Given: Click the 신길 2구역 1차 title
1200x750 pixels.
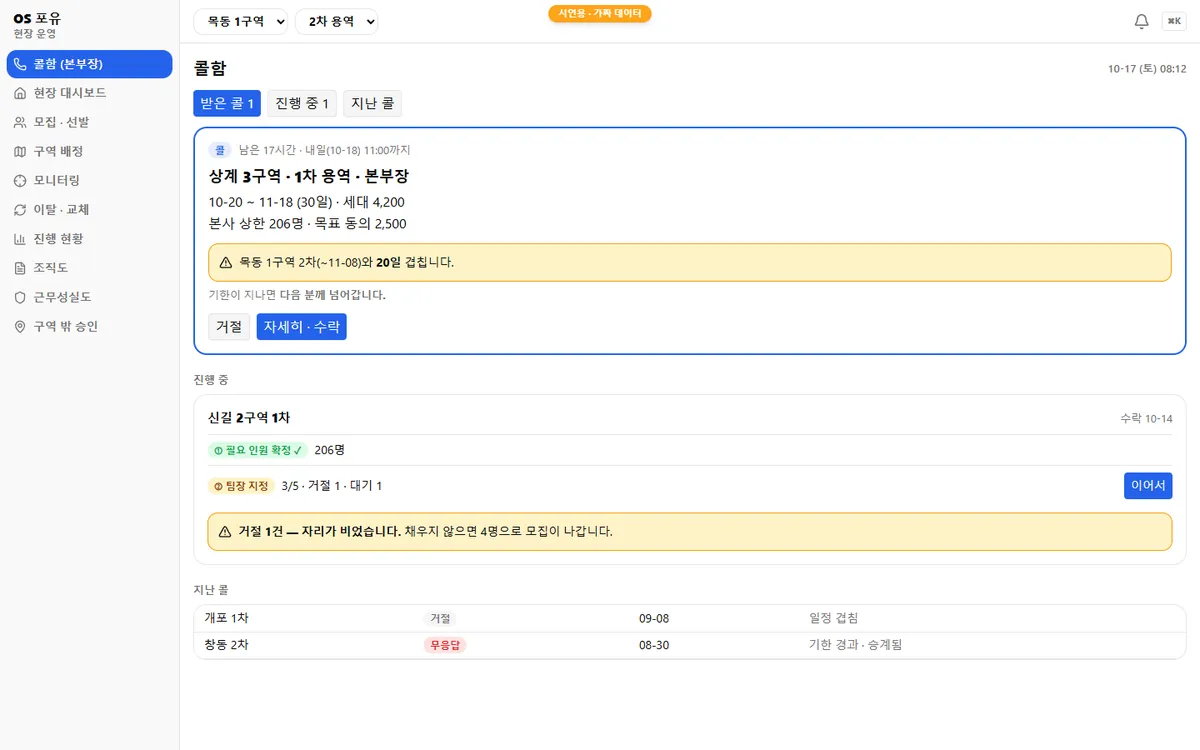Looking at the screenshot, I should coord(249,417).
